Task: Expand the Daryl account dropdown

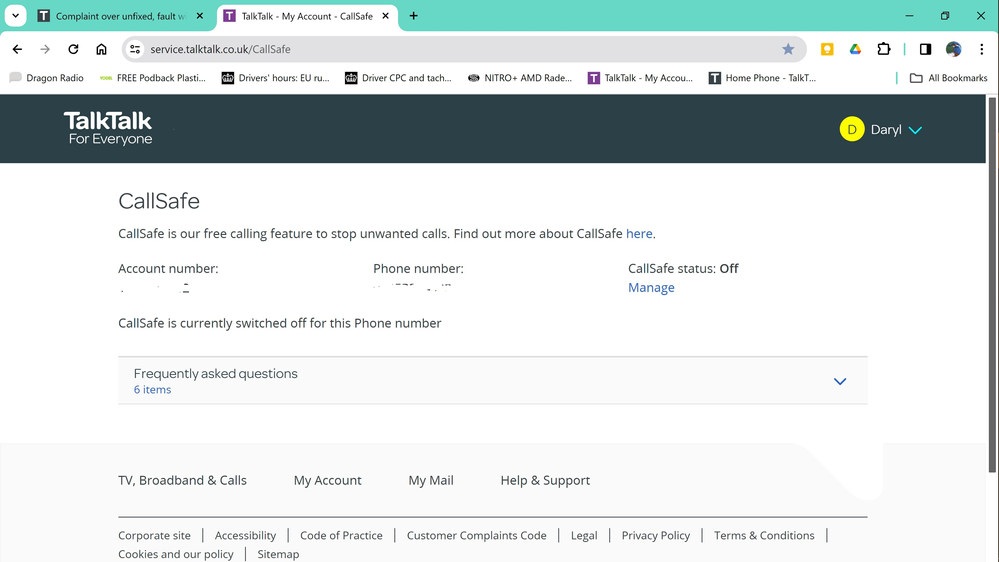Action: 915,130
